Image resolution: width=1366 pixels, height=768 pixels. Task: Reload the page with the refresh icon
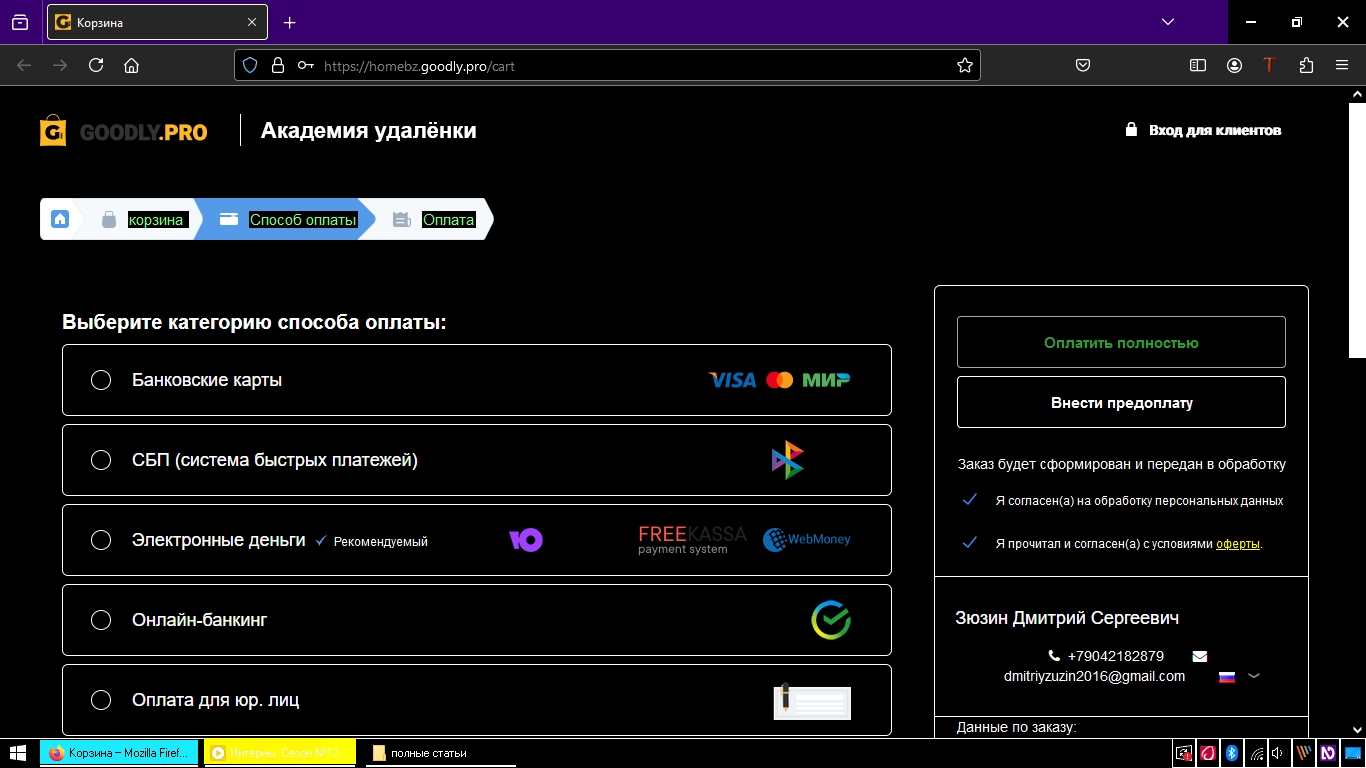[96, 65]
